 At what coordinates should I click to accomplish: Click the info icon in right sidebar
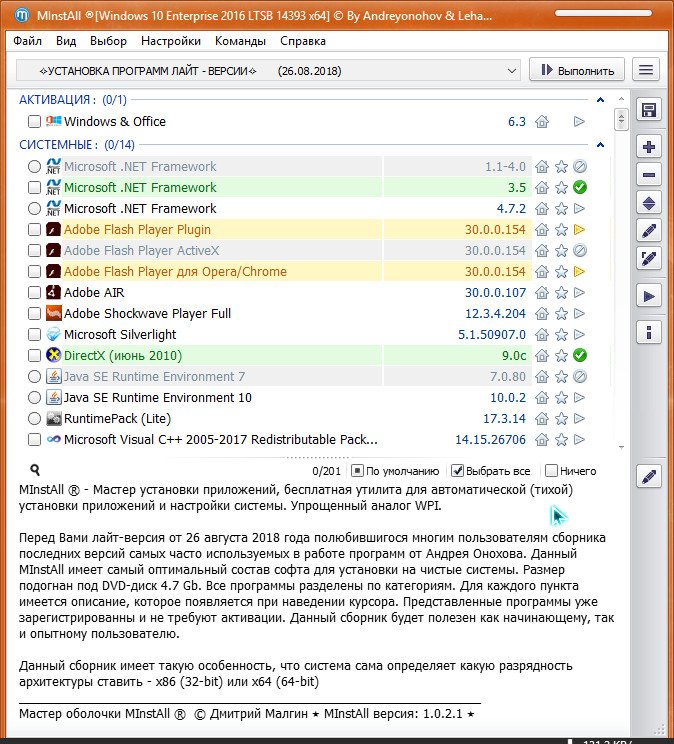click(648, 332)
